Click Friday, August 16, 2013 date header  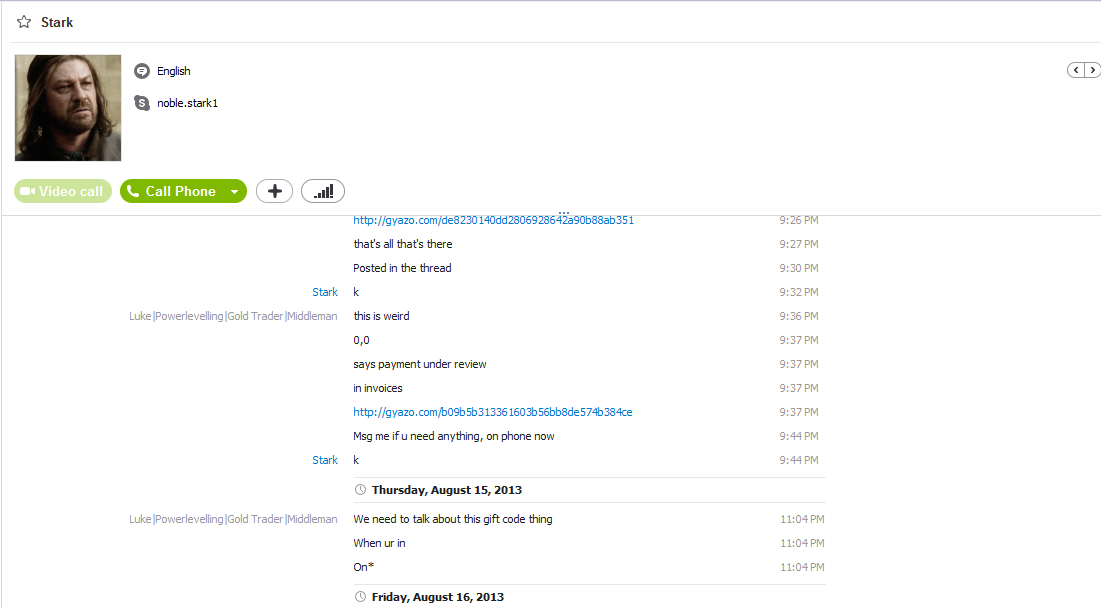[x=437, y=597]
